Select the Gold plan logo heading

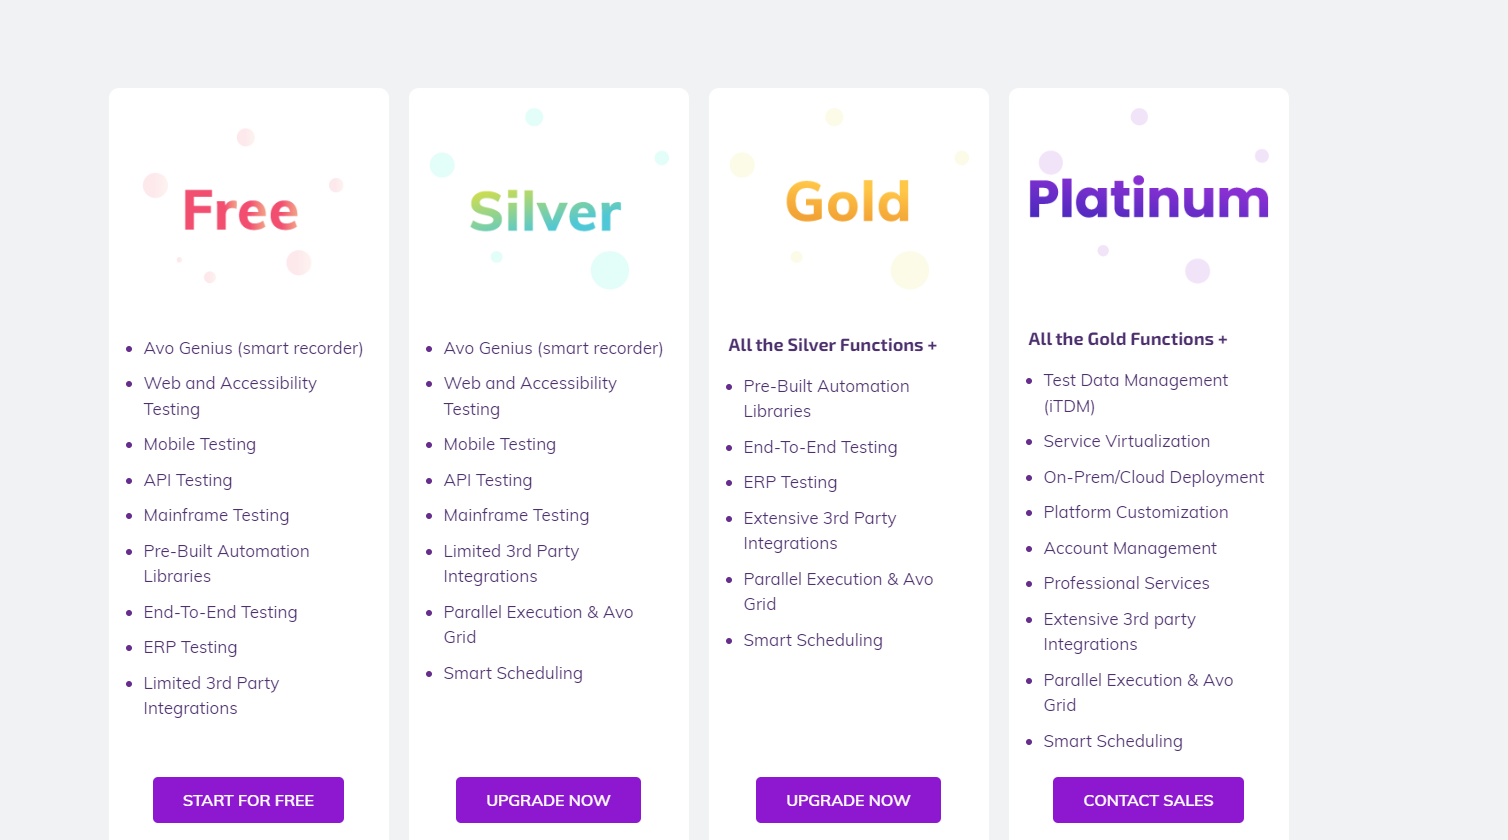[848, 202]
